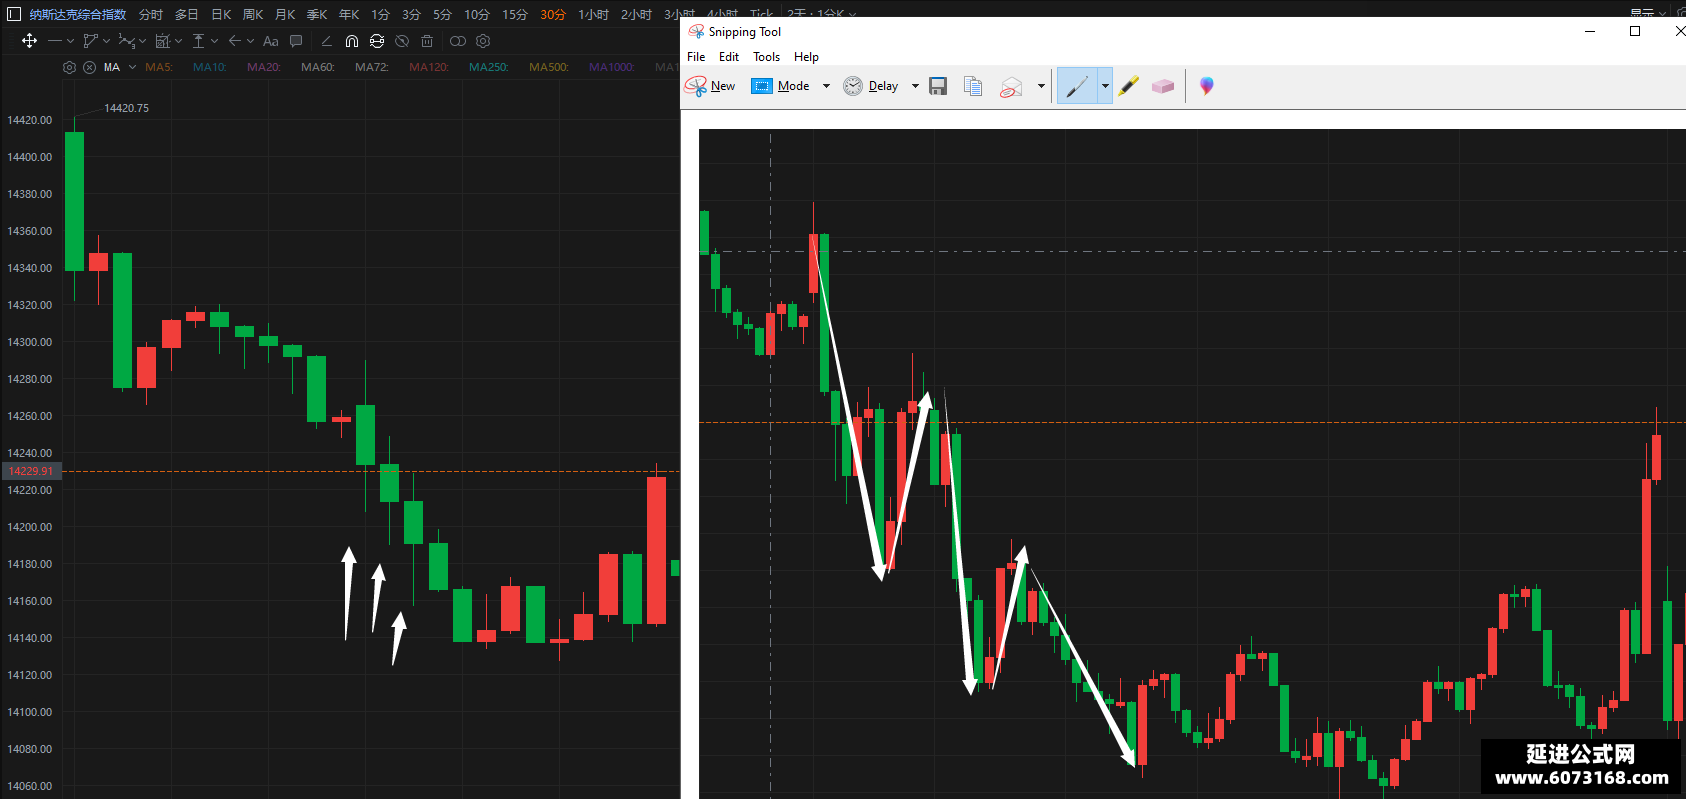Click the 纳斯达克综合指数 symbol name
Image resolution: width=1686 pixels, height=799 pixels.
[77, 14]
